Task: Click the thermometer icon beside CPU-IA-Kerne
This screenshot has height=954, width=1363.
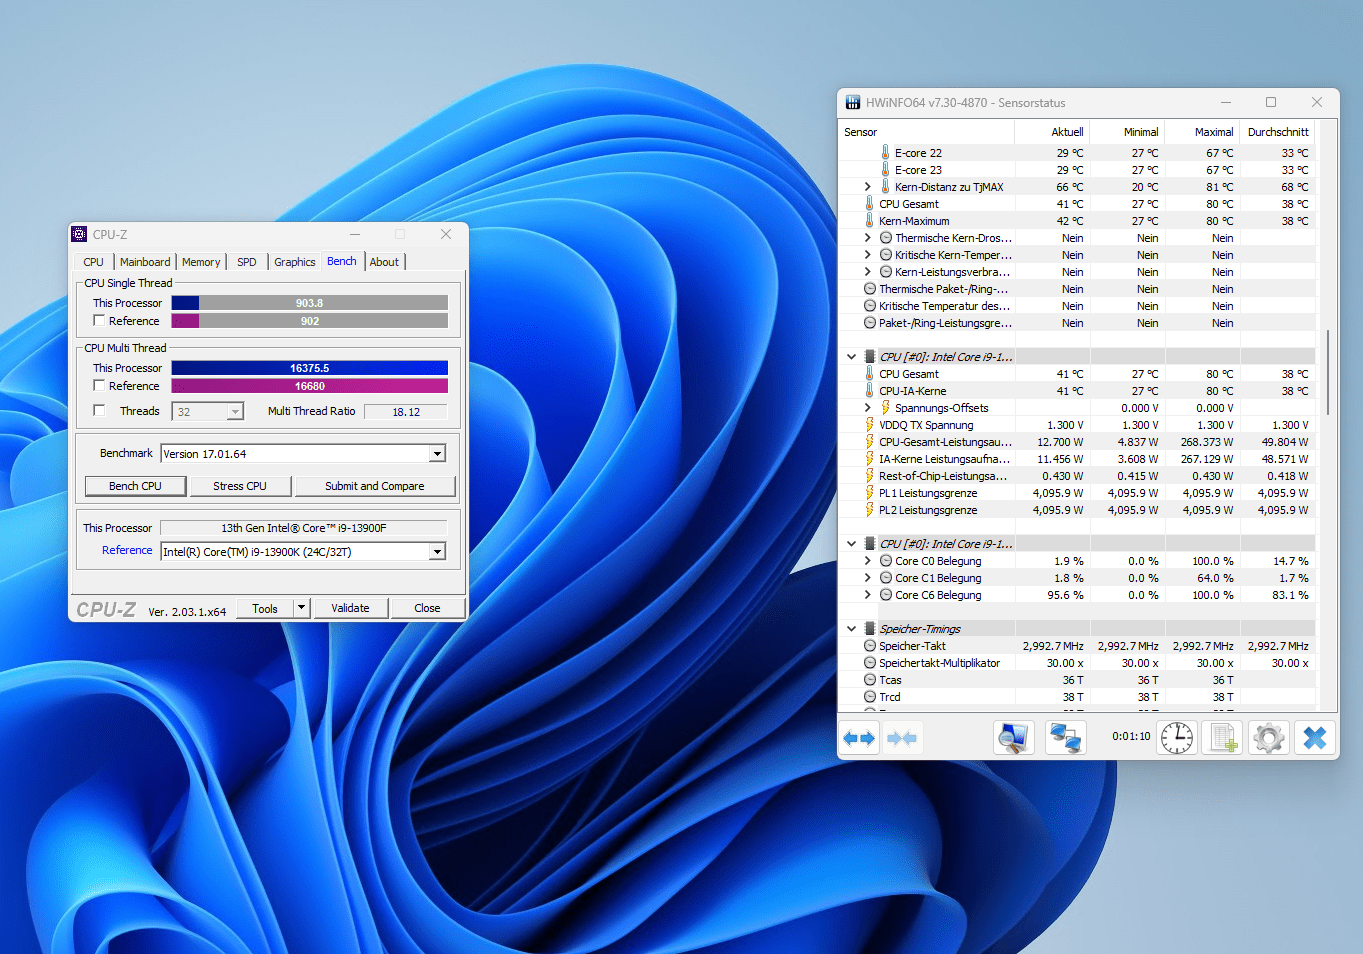Action: [869, 391]
